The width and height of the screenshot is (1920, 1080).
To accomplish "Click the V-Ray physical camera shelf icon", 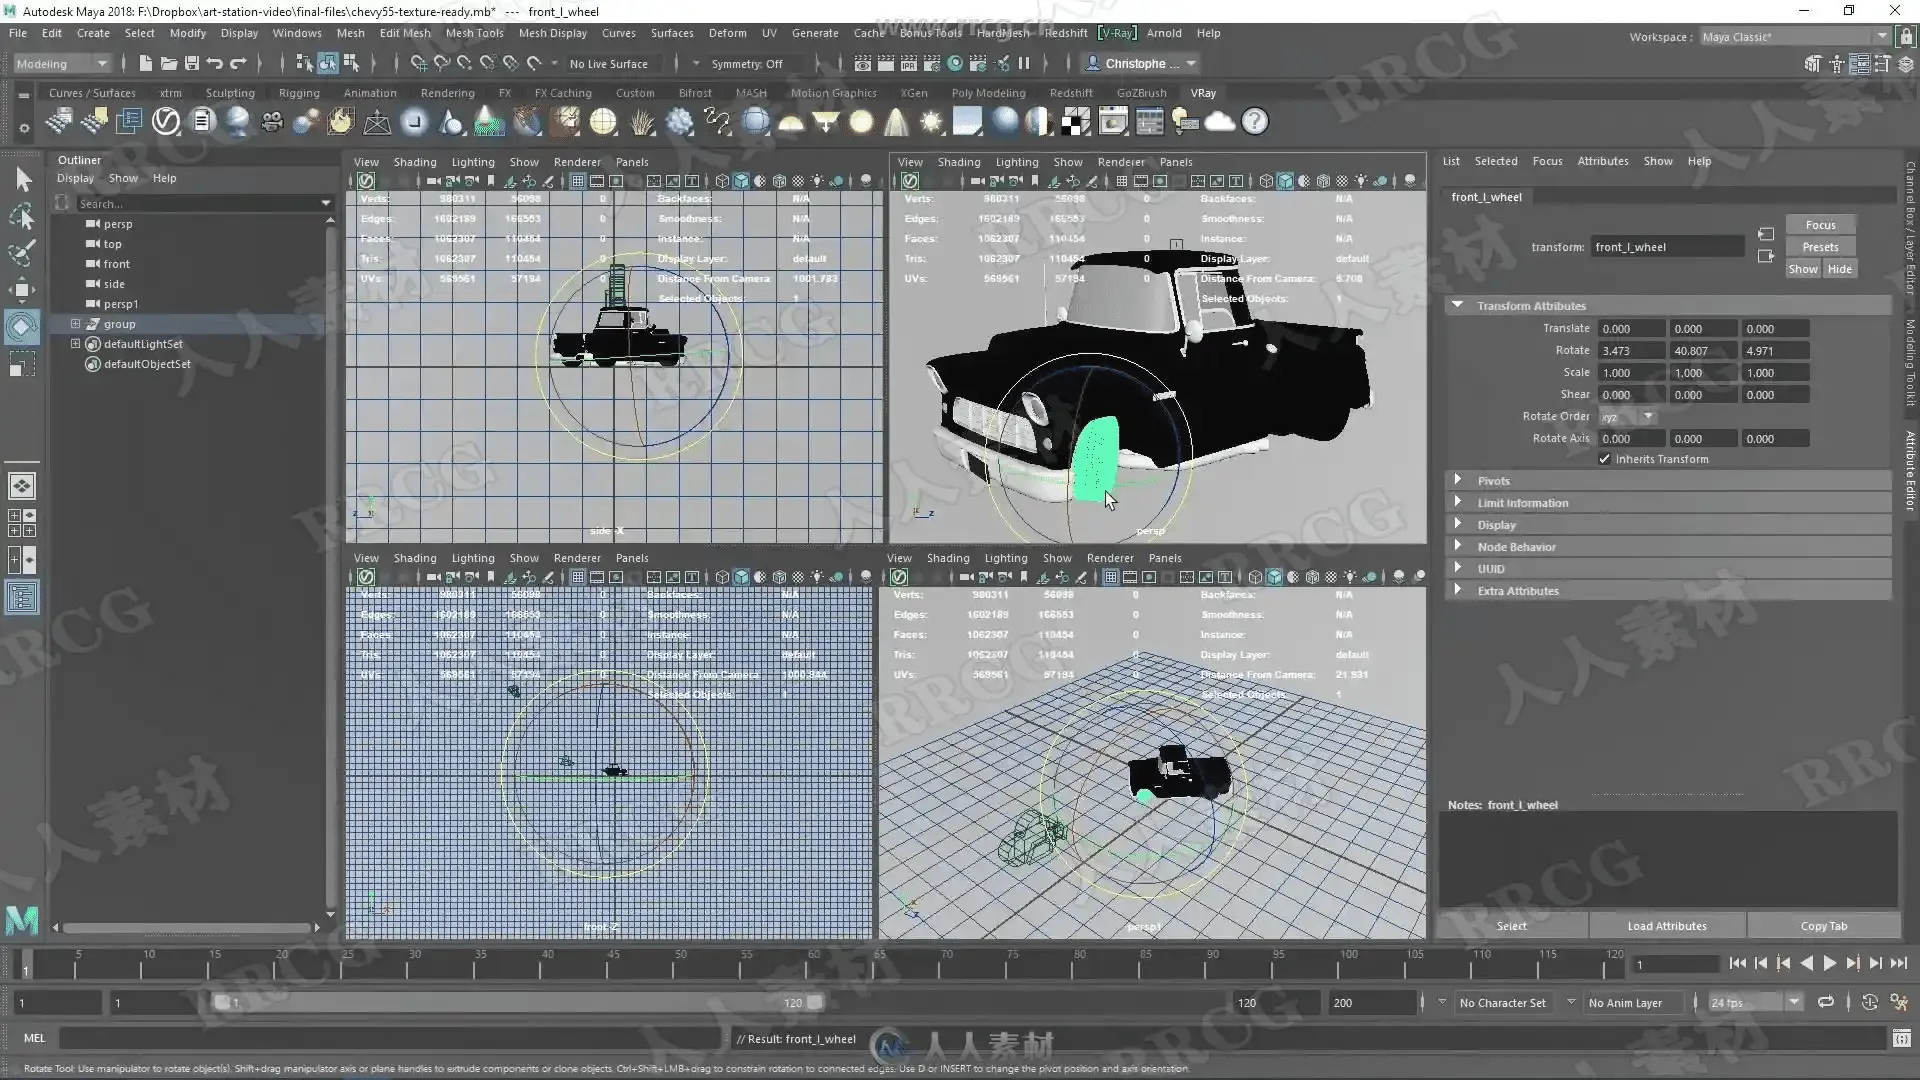I will tap(272, 122).
